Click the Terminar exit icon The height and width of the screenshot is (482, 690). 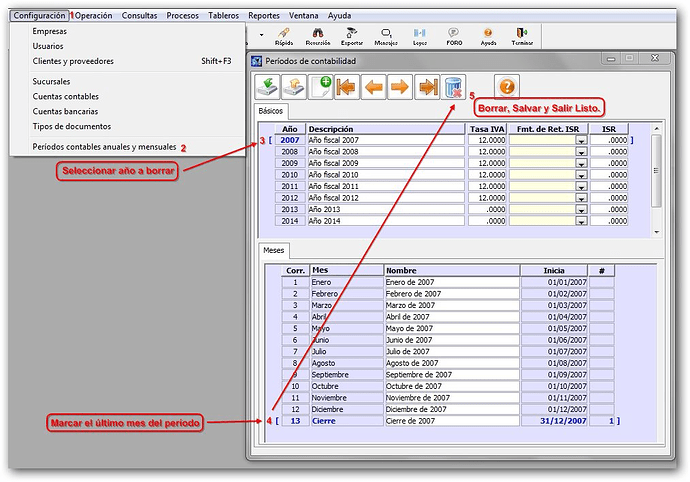(521, 37)
